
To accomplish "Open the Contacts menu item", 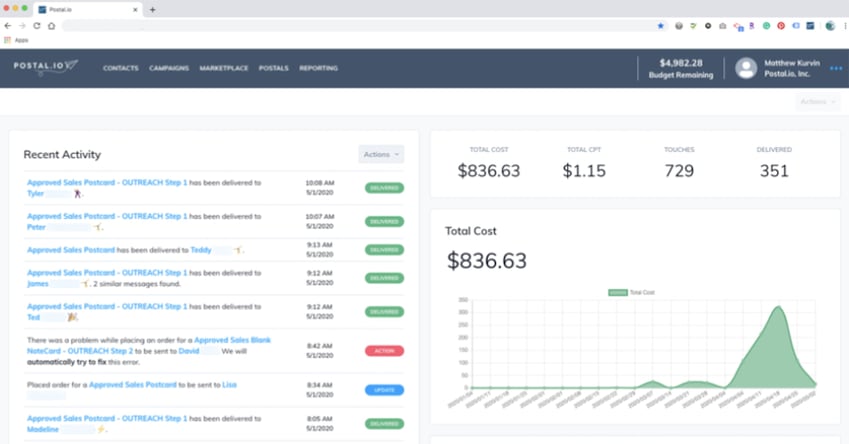I will [x=120, y=68].
